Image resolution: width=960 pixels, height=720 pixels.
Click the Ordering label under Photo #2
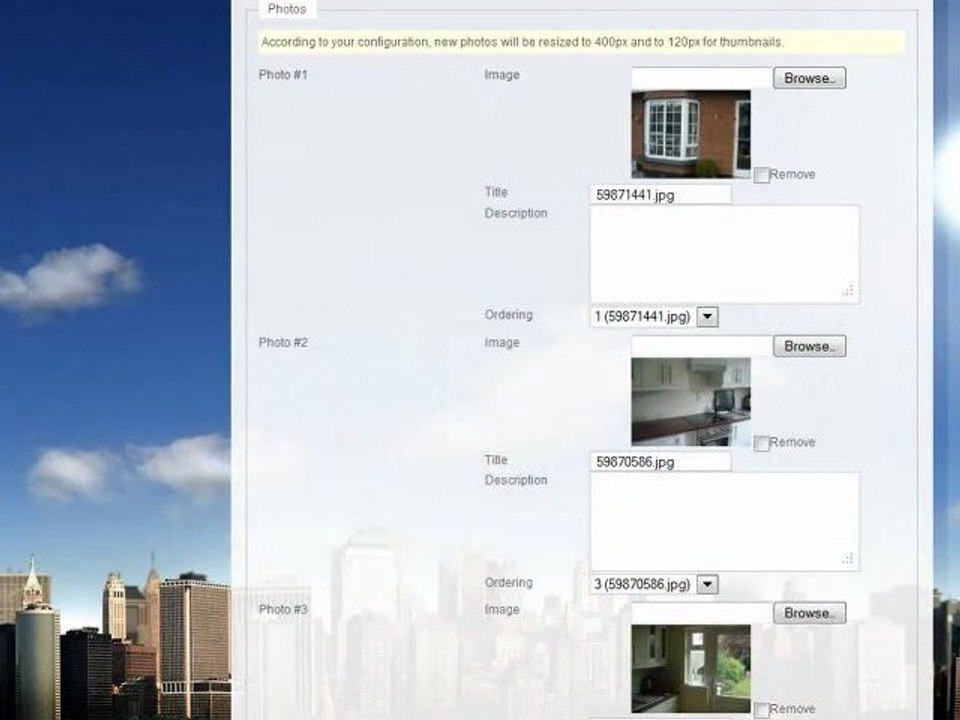[x=509, y=582]
